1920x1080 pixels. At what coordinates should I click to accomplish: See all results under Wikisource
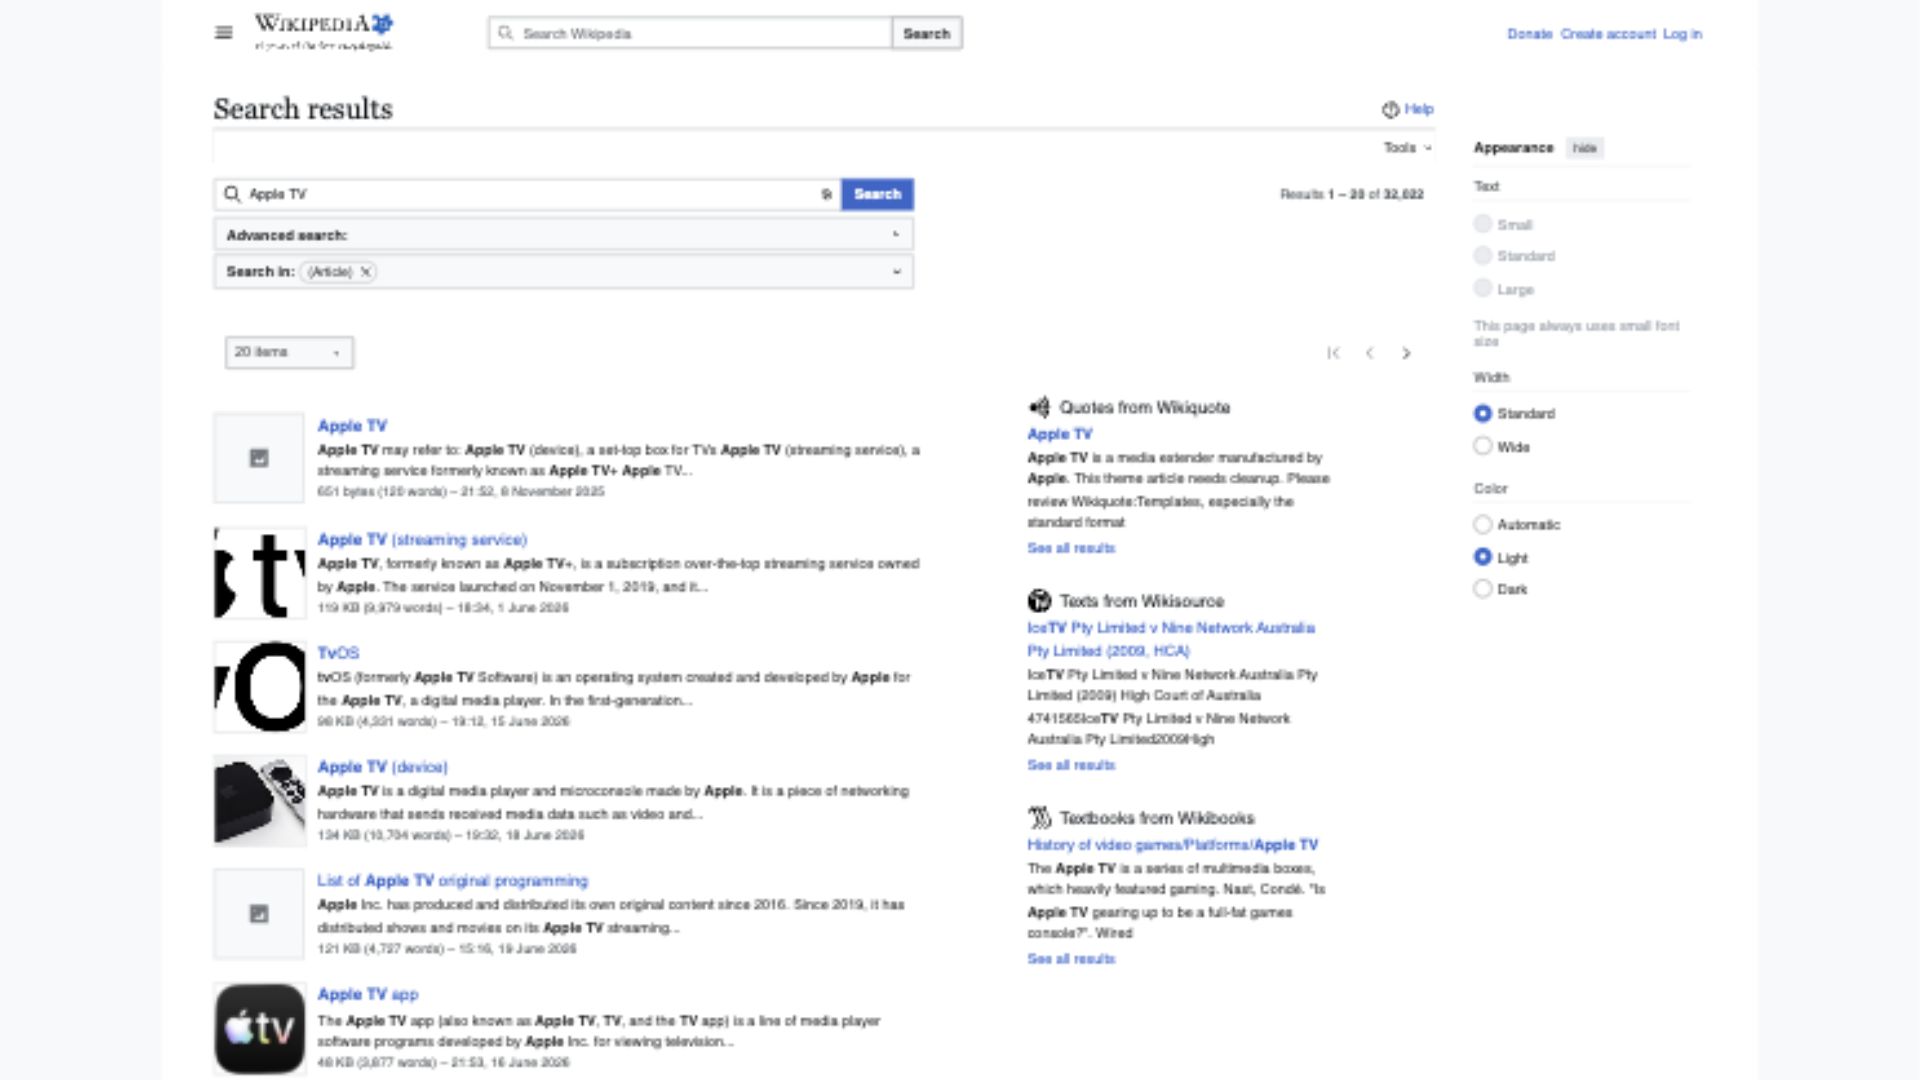[1070, 765]
